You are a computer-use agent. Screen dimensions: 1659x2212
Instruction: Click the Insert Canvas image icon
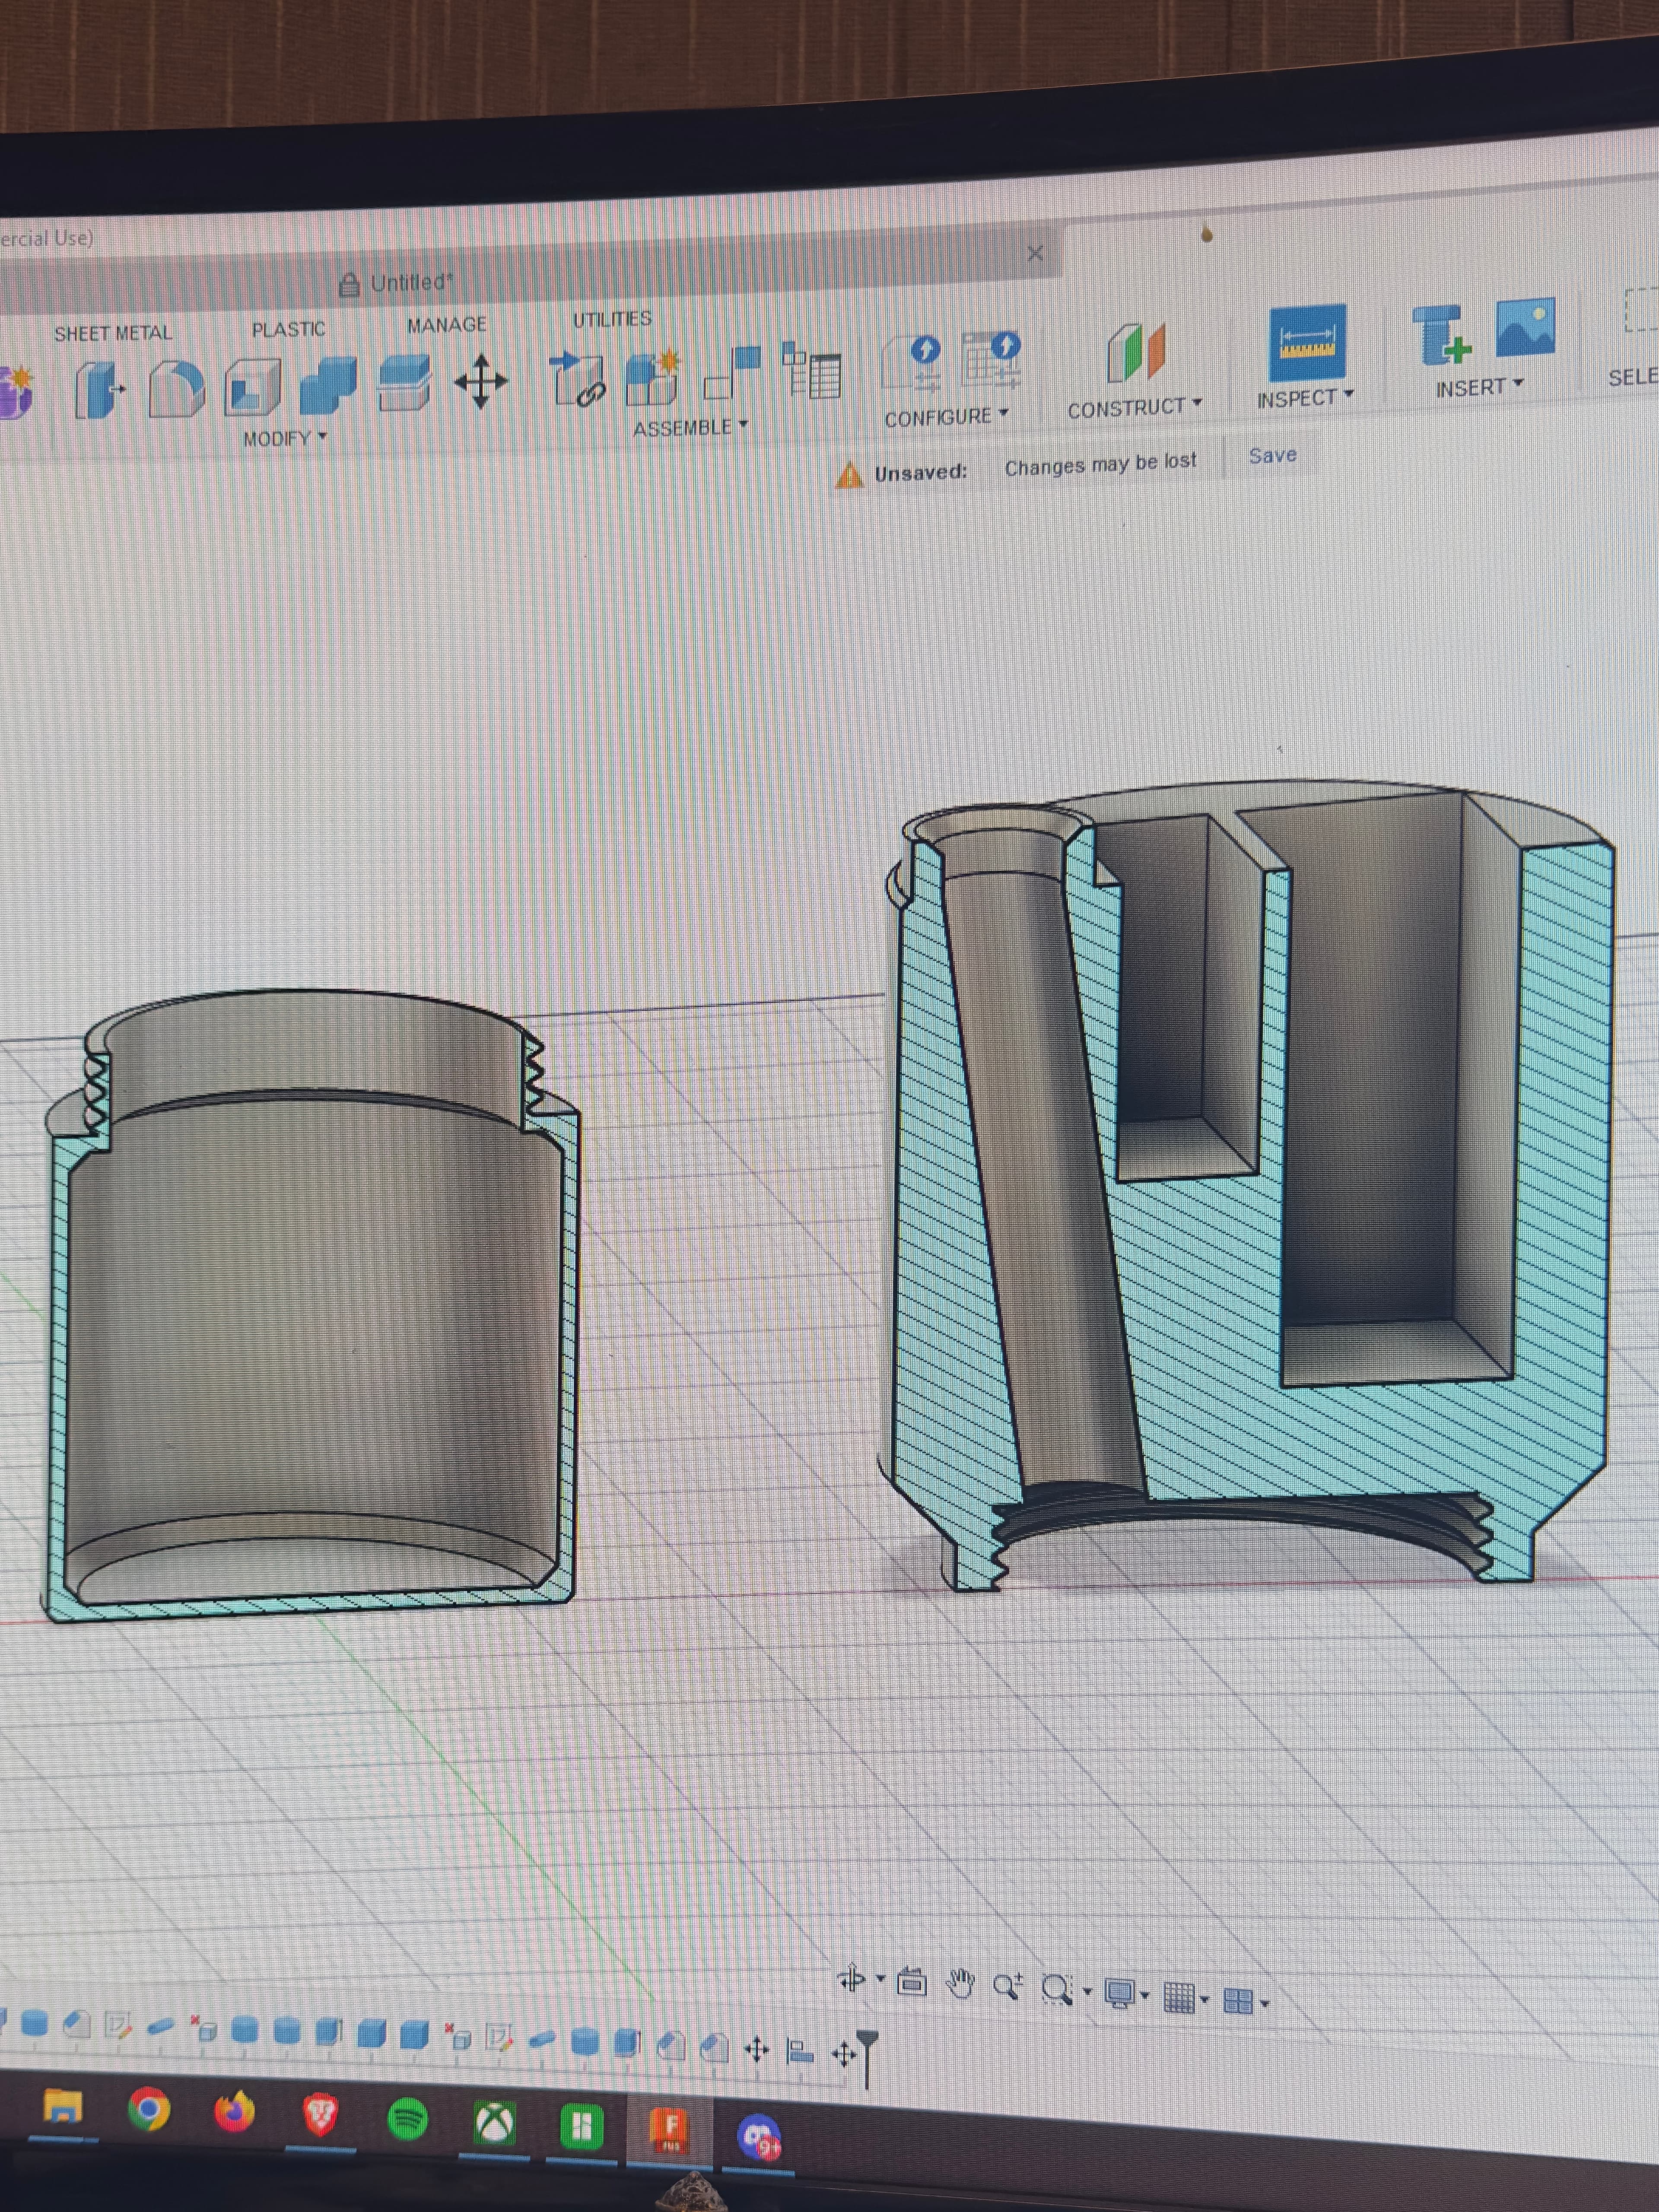pyautogui.click(x=1525, y=327)
